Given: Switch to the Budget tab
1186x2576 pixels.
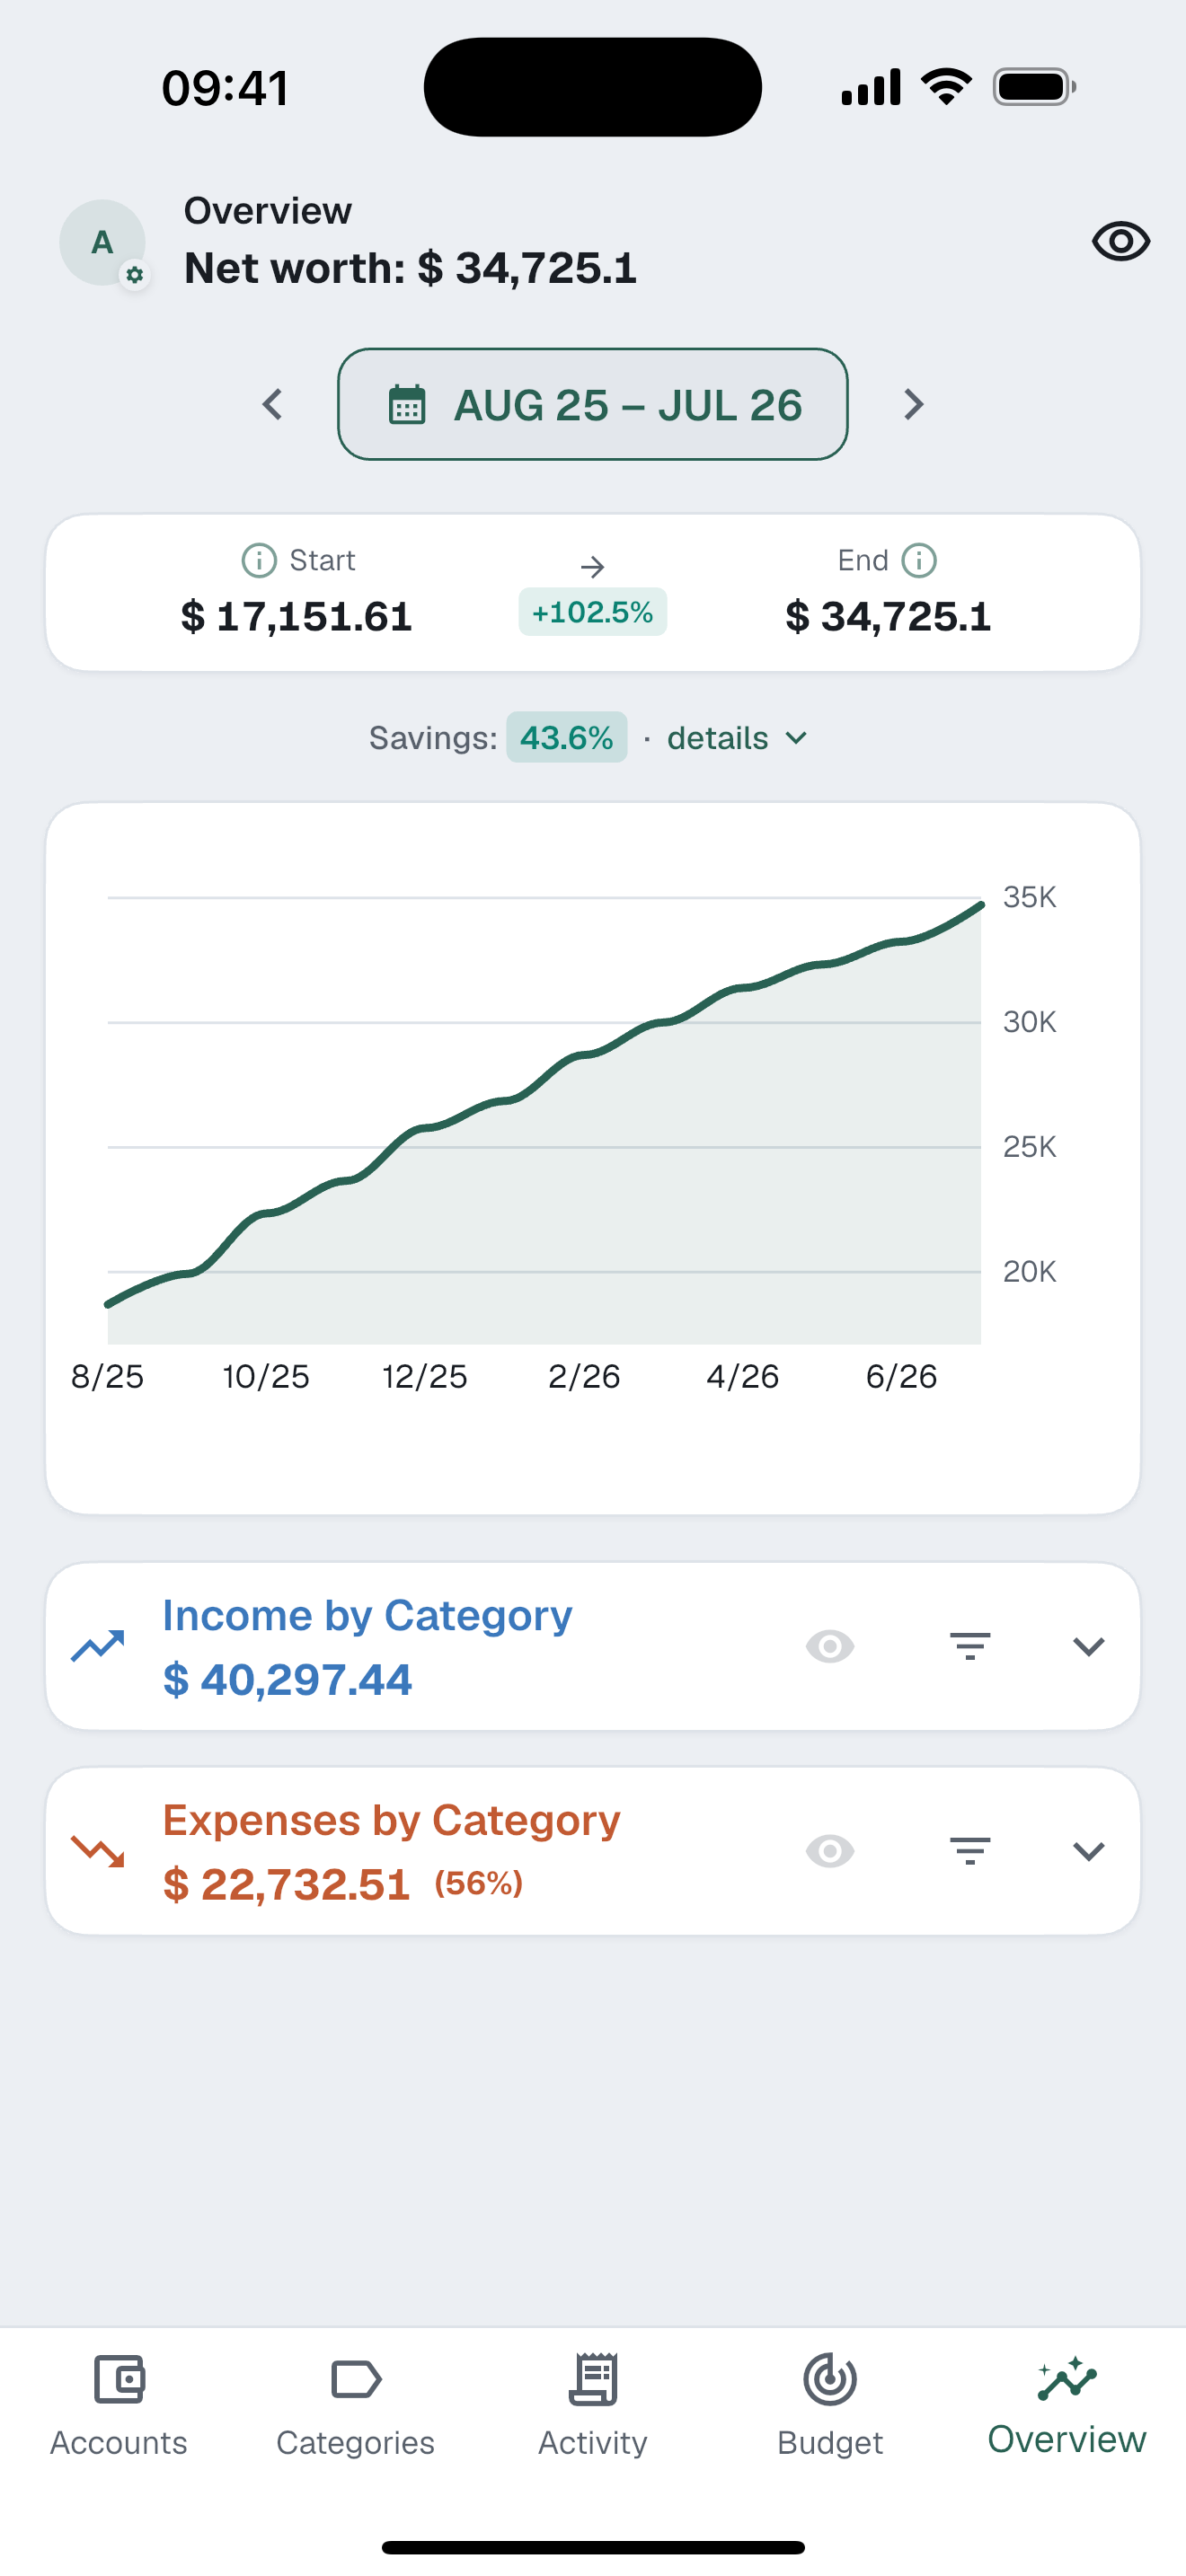Looking at the screenshot, I should point(830,2405).
